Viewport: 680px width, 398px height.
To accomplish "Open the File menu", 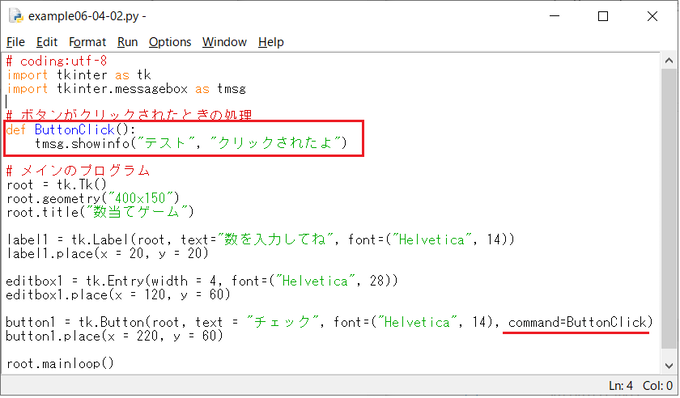I will coord(16,42).
